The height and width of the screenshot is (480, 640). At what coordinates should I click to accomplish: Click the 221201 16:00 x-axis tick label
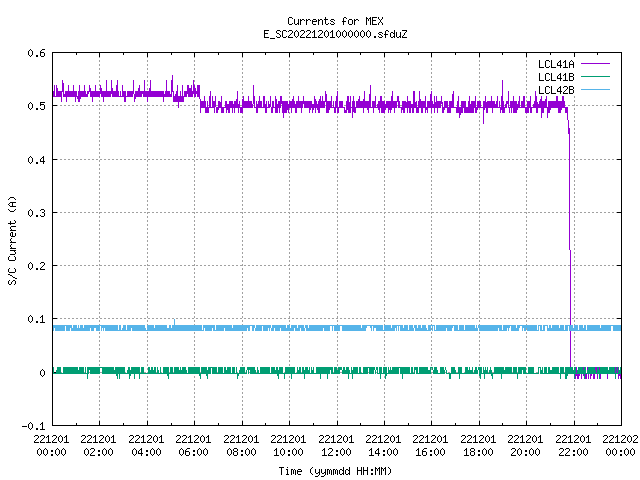431,446
